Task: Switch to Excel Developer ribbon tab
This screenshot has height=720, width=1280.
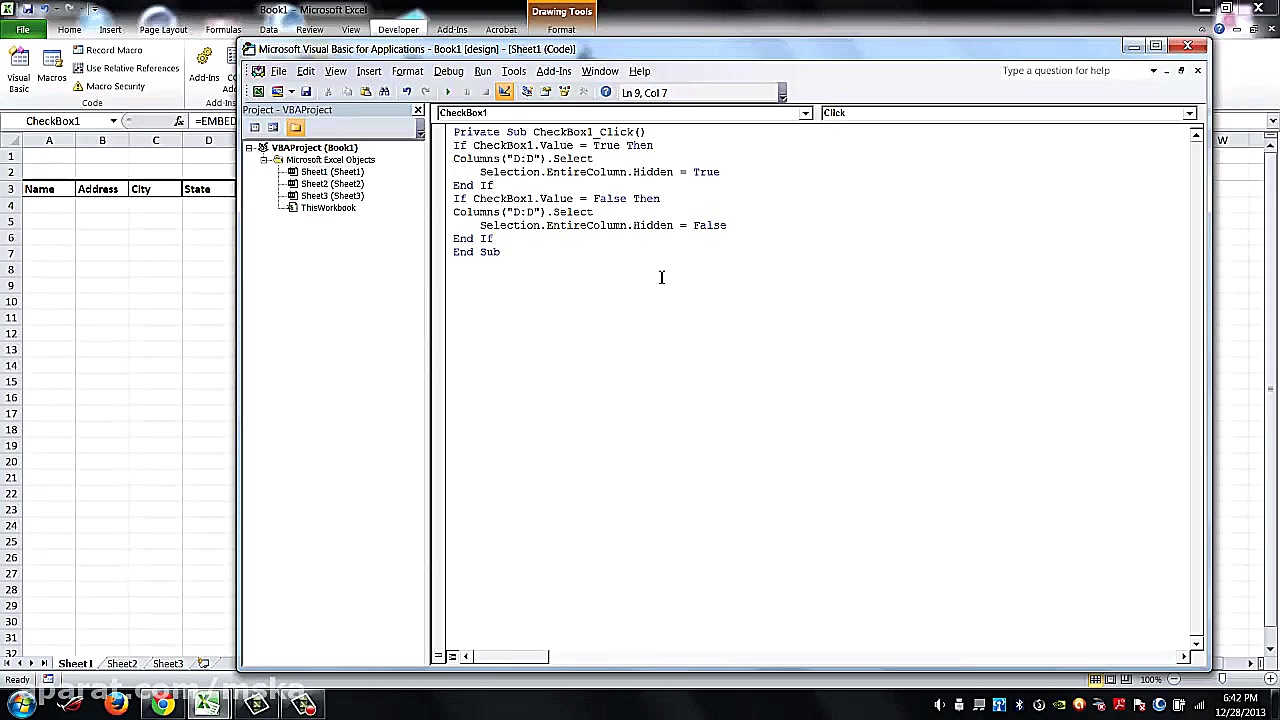Action: click(x=398, y=29)
